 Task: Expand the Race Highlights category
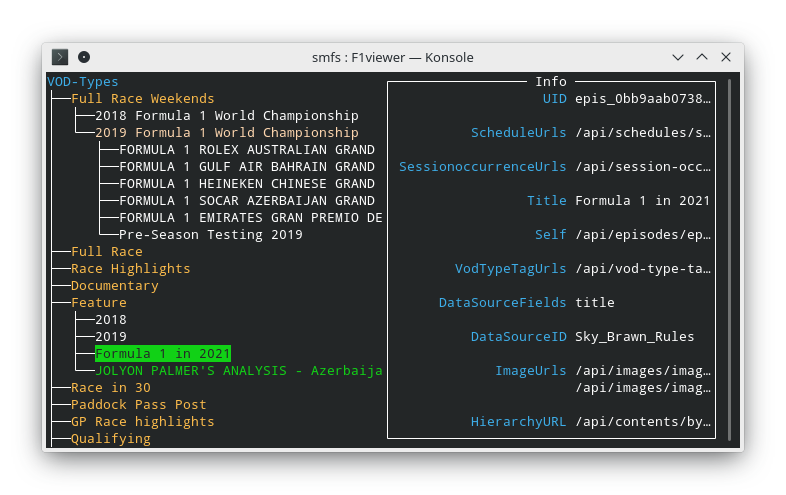130,269
